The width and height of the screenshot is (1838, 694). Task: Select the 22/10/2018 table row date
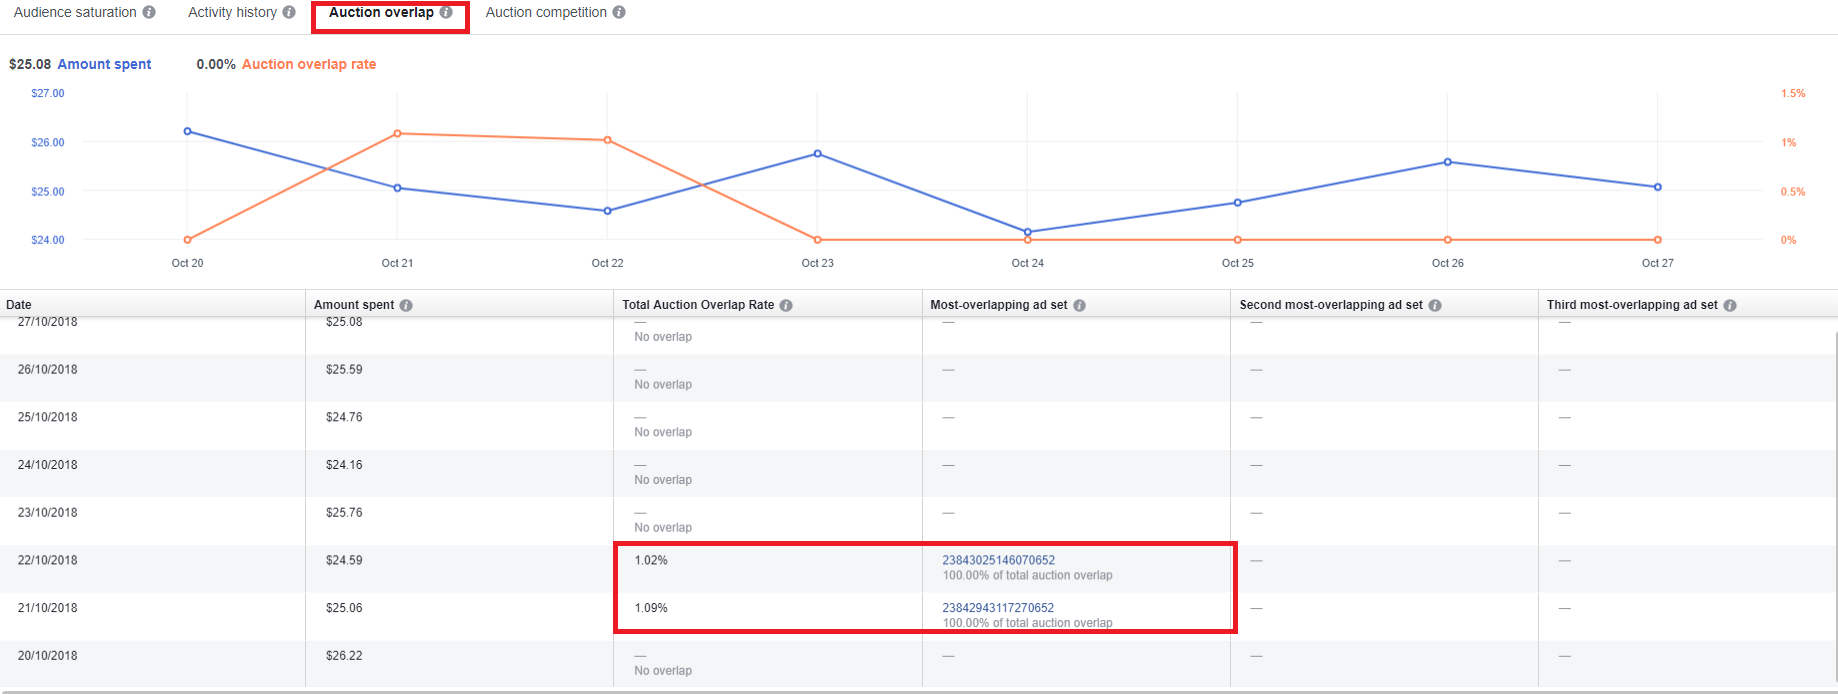(47, 560)
